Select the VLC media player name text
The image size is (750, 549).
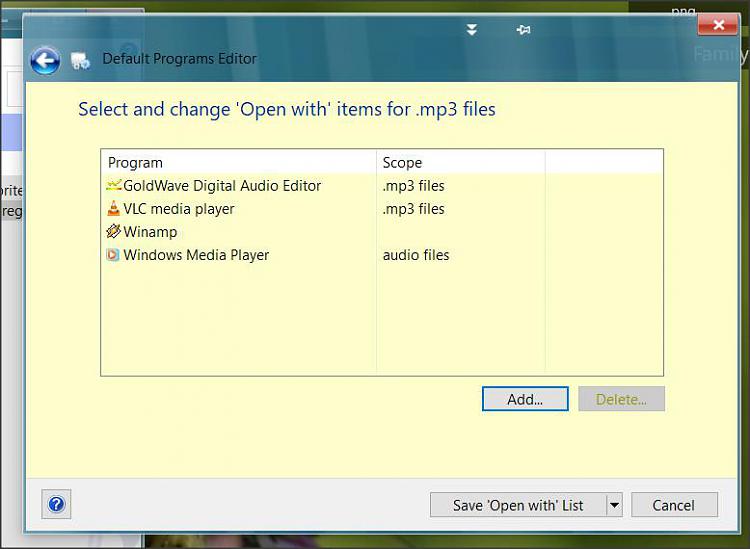pos(179,209)
